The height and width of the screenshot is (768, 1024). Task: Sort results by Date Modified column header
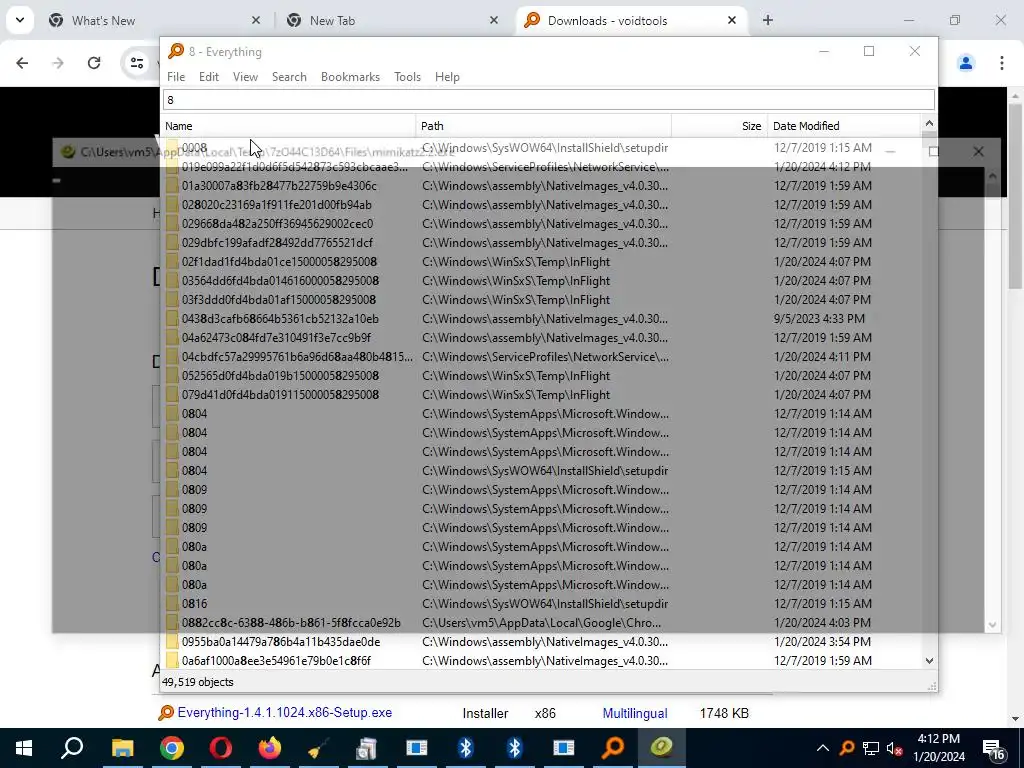pyautogui.click(x=844, y=126)
